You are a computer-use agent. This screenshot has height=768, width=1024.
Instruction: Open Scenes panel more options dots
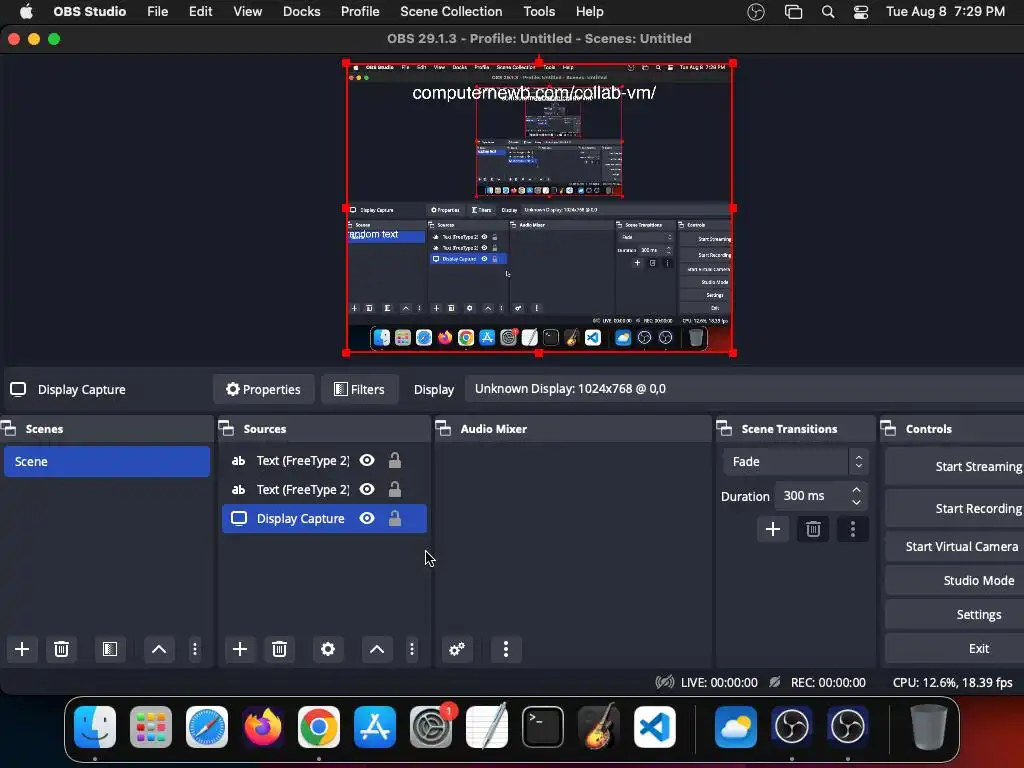coord(195,649)
